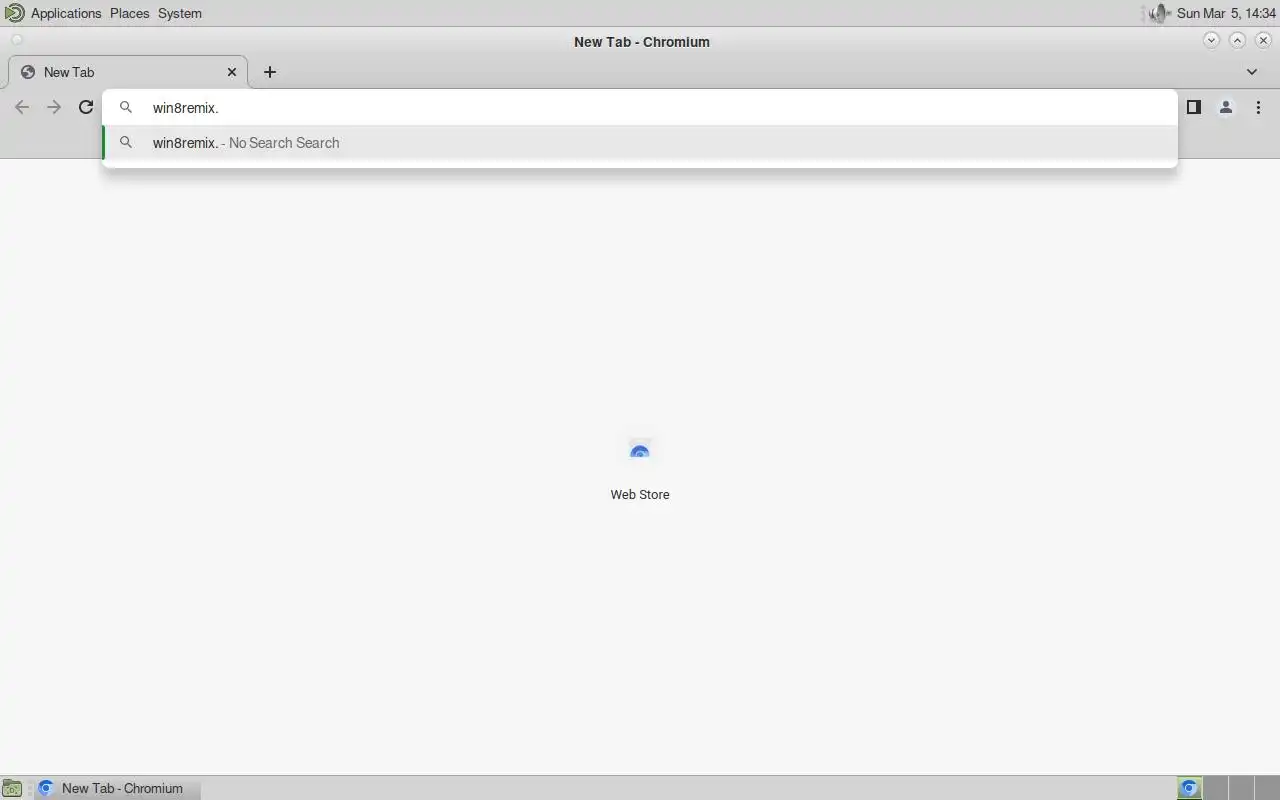
Task: Open the clock showing Sun Mar 5
Action: 1226,13
